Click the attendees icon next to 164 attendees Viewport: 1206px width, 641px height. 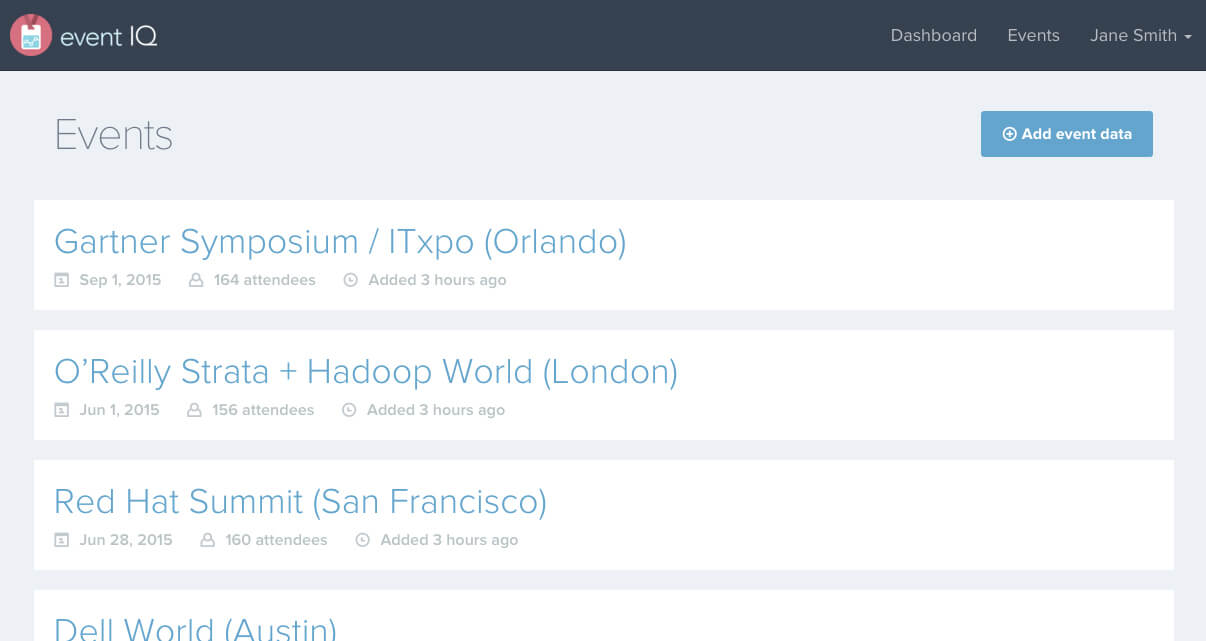(196, 280)
